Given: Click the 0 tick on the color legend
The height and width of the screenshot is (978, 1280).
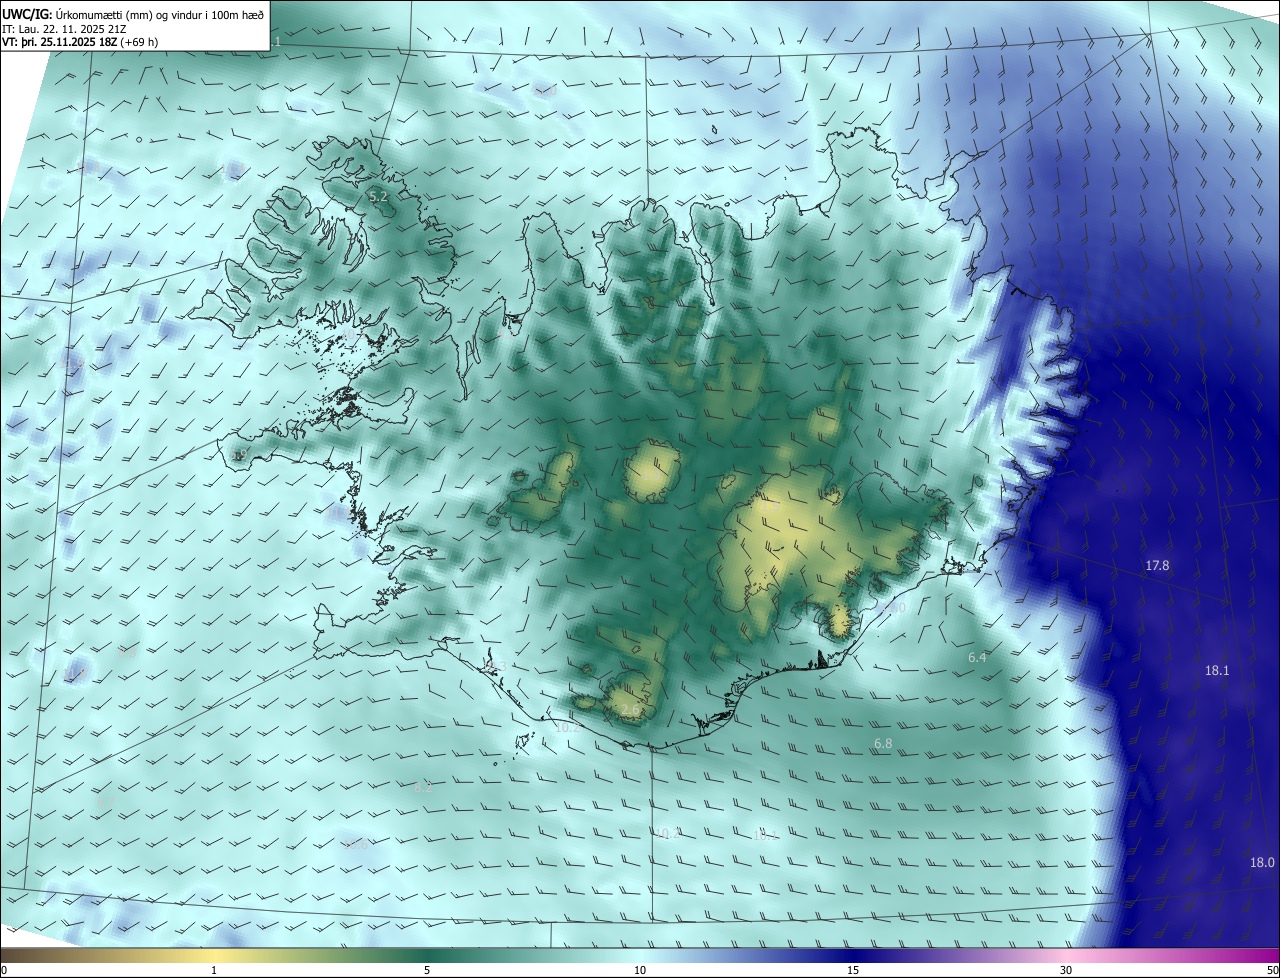Looking at the screenshot, I should (x=4, y=970).
